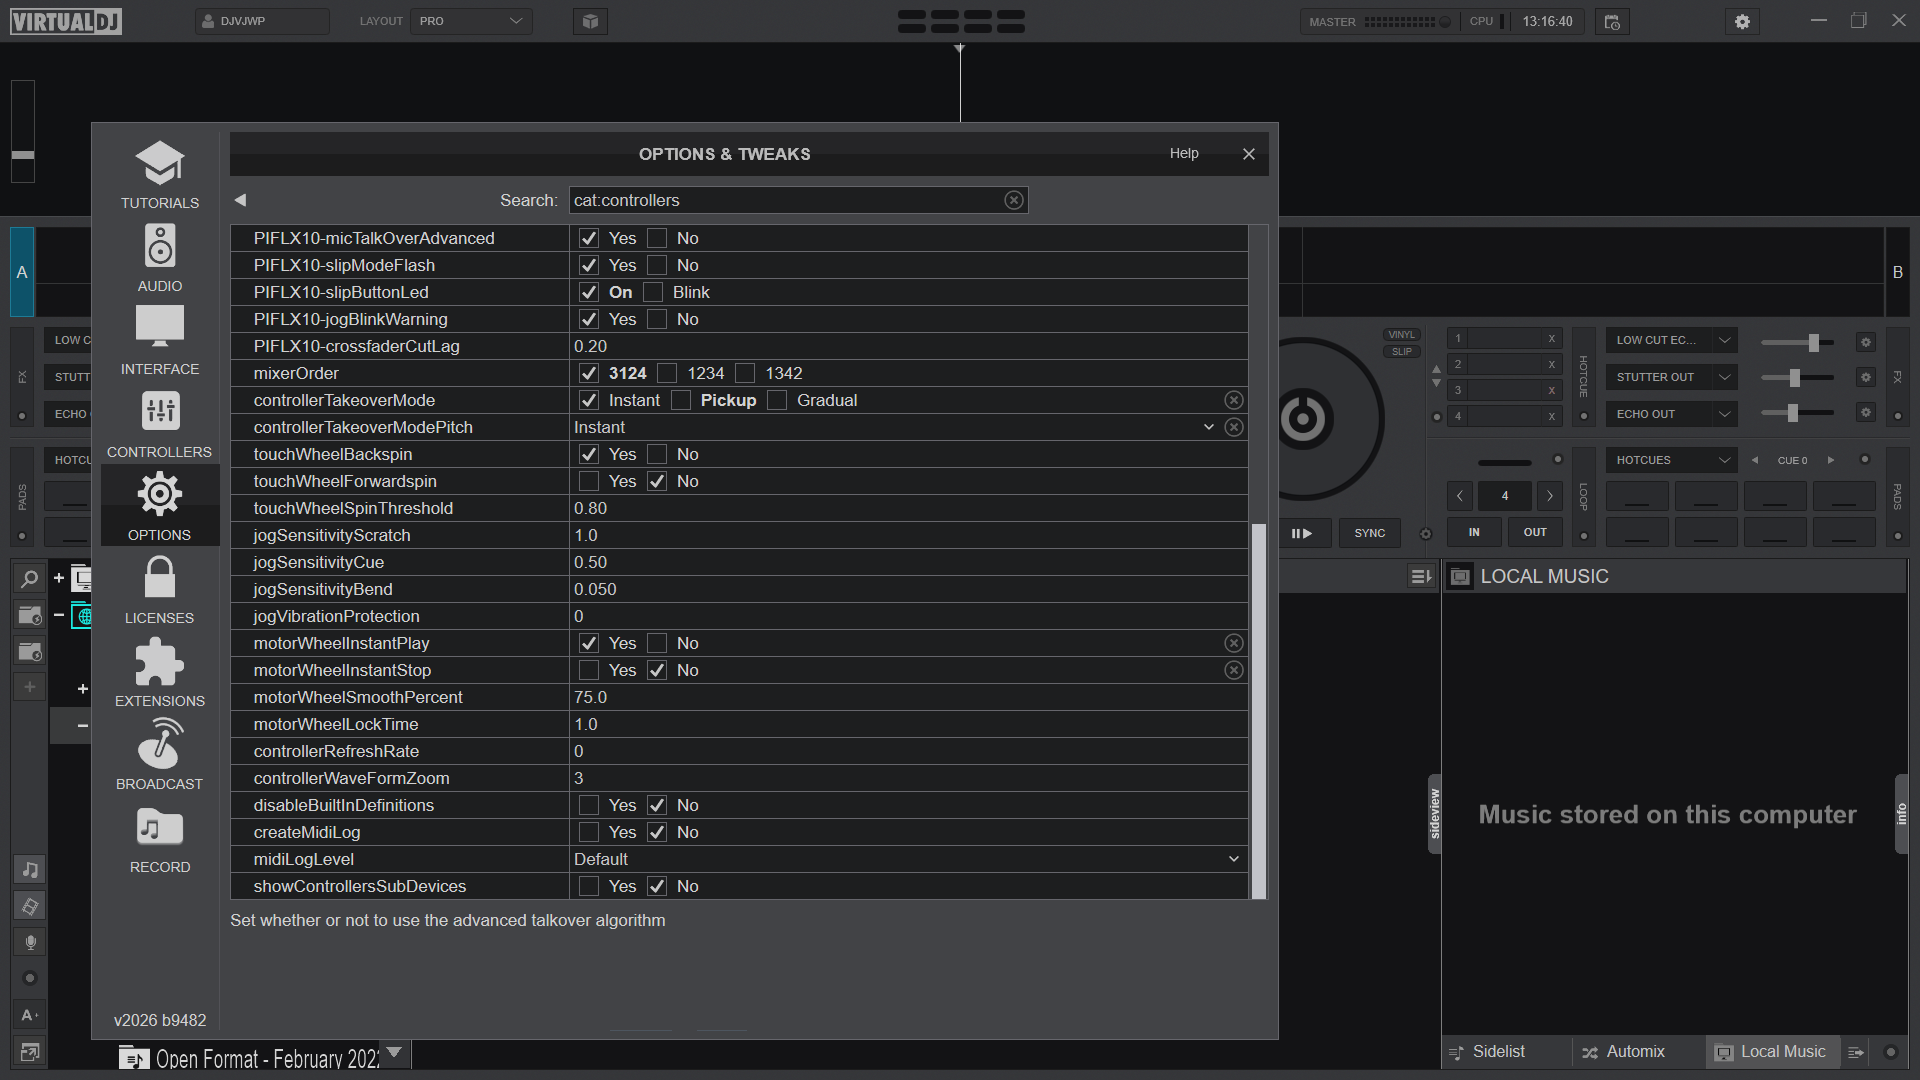Open the browser search magnifier icon
The height and width of the screenshot is (1080, 1920).
pyautogui.click(x=30, y=579)
